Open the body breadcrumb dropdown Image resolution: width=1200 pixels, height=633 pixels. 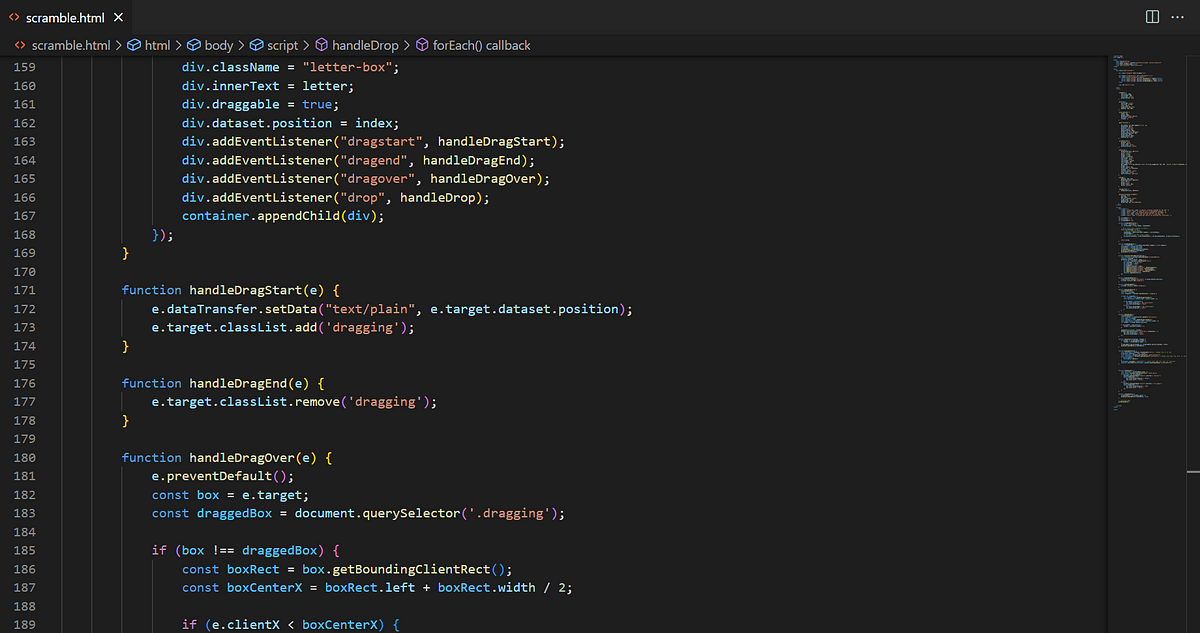(219, 45)
